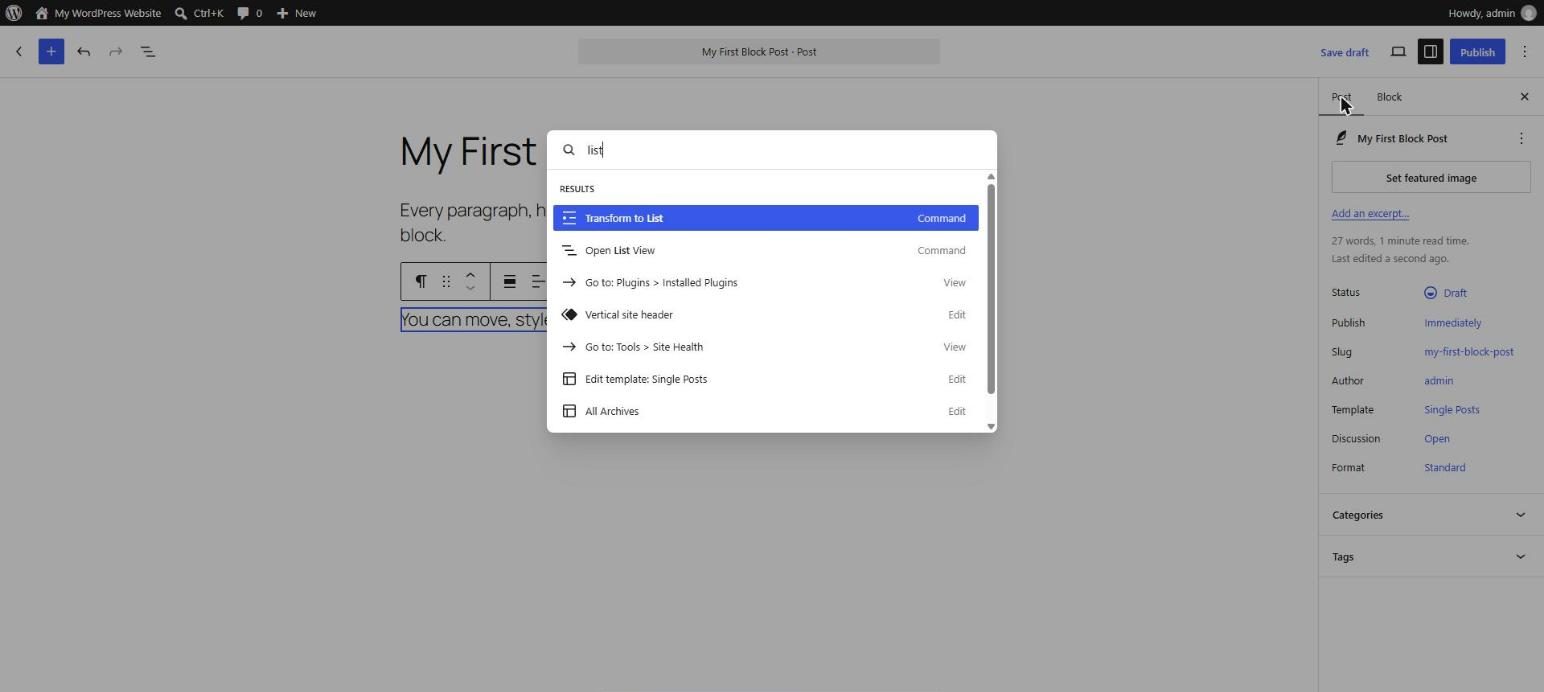1544x692 pixels.
Task: Click the block drag handle icon
Action: 446,281
